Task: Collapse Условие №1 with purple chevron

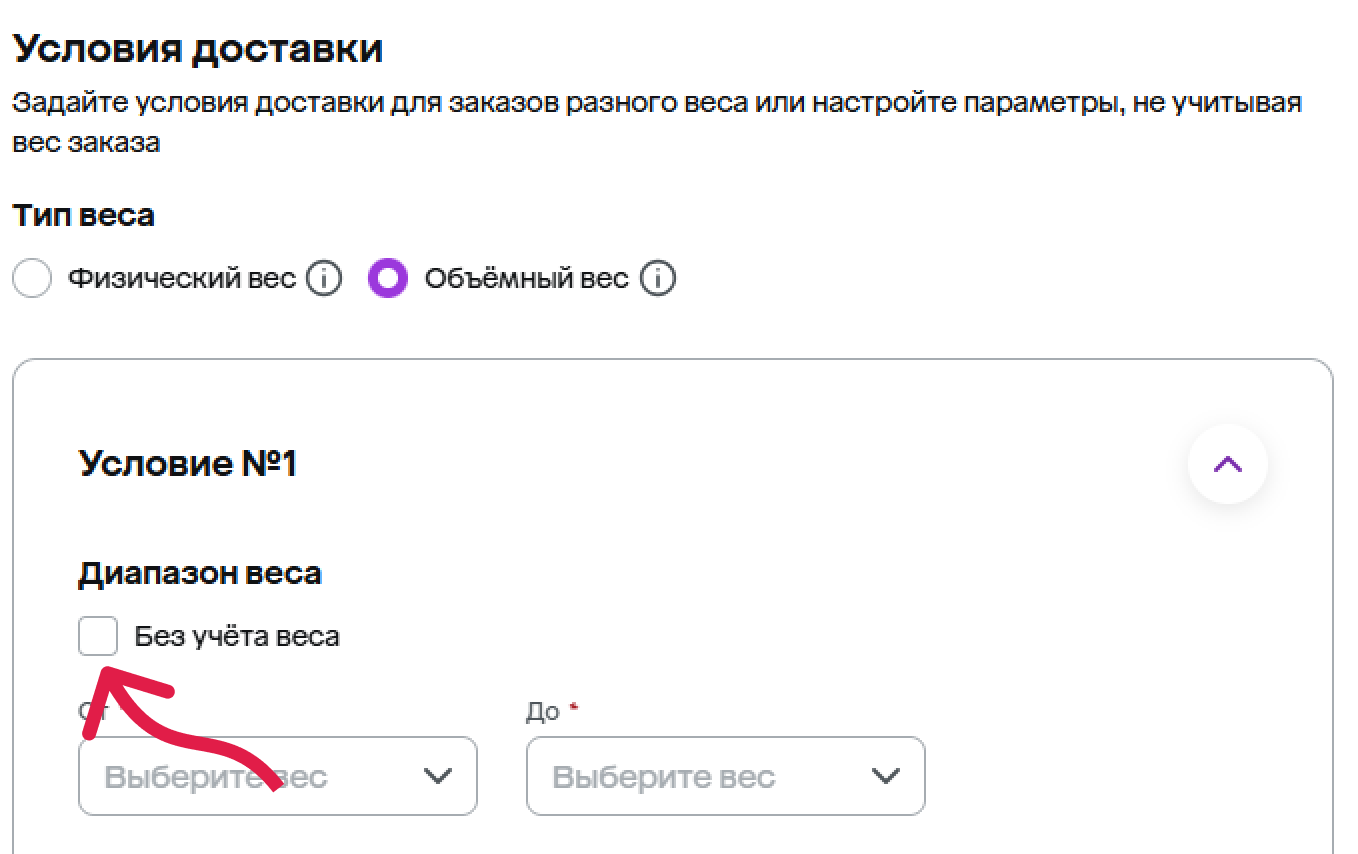Action: pyautogui.click(x=1227, y=464)
